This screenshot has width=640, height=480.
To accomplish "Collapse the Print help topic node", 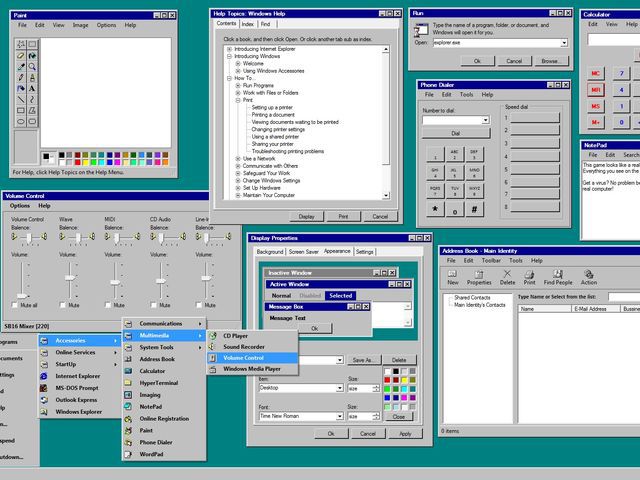I will [x=238, y=100].
